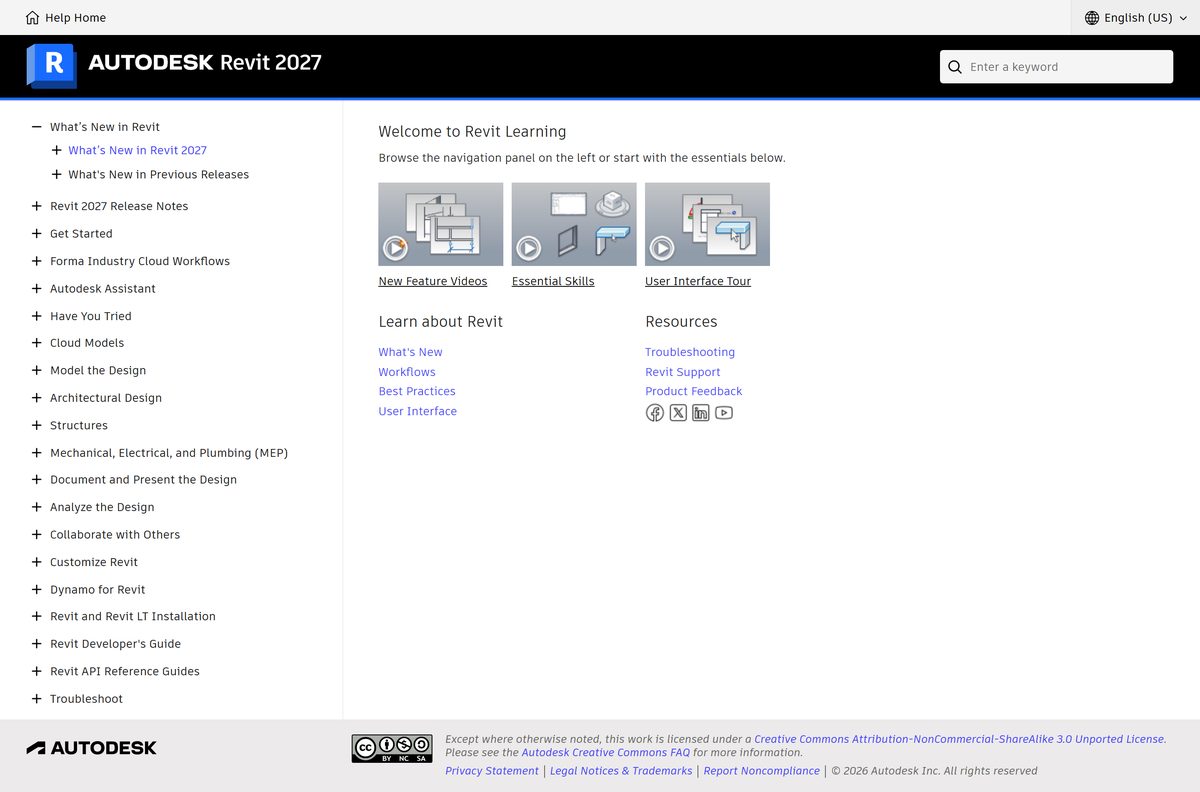Expand the Troubleshoot node
This screenshot has height=792, width=1200.
tap(37, 699)
